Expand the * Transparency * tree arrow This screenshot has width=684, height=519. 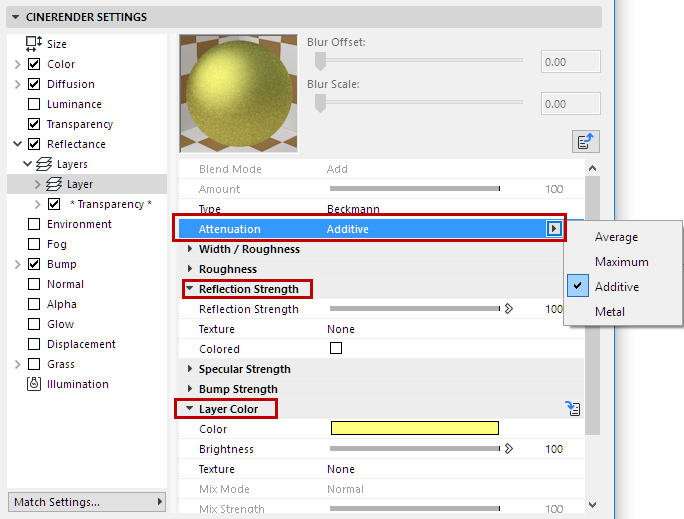(38, 204)
